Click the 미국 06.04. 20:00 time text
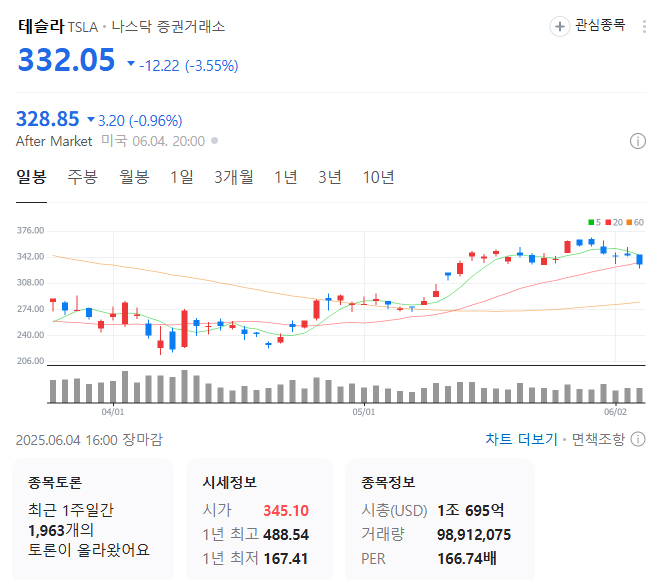This screenshot has height=580, width=654. click(153, 141)
